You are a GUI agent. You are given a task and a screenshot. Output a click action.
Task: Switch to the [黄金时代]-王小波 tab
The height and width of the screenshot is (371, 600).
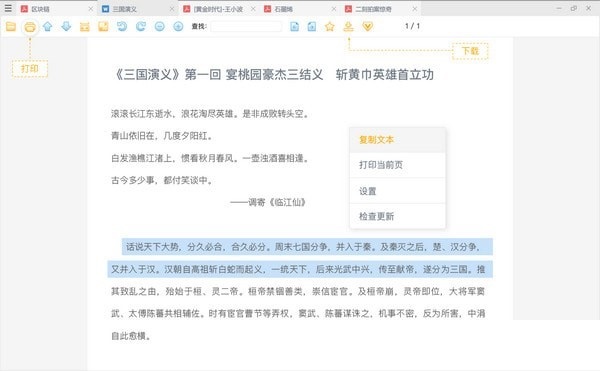tap(218, 9)
